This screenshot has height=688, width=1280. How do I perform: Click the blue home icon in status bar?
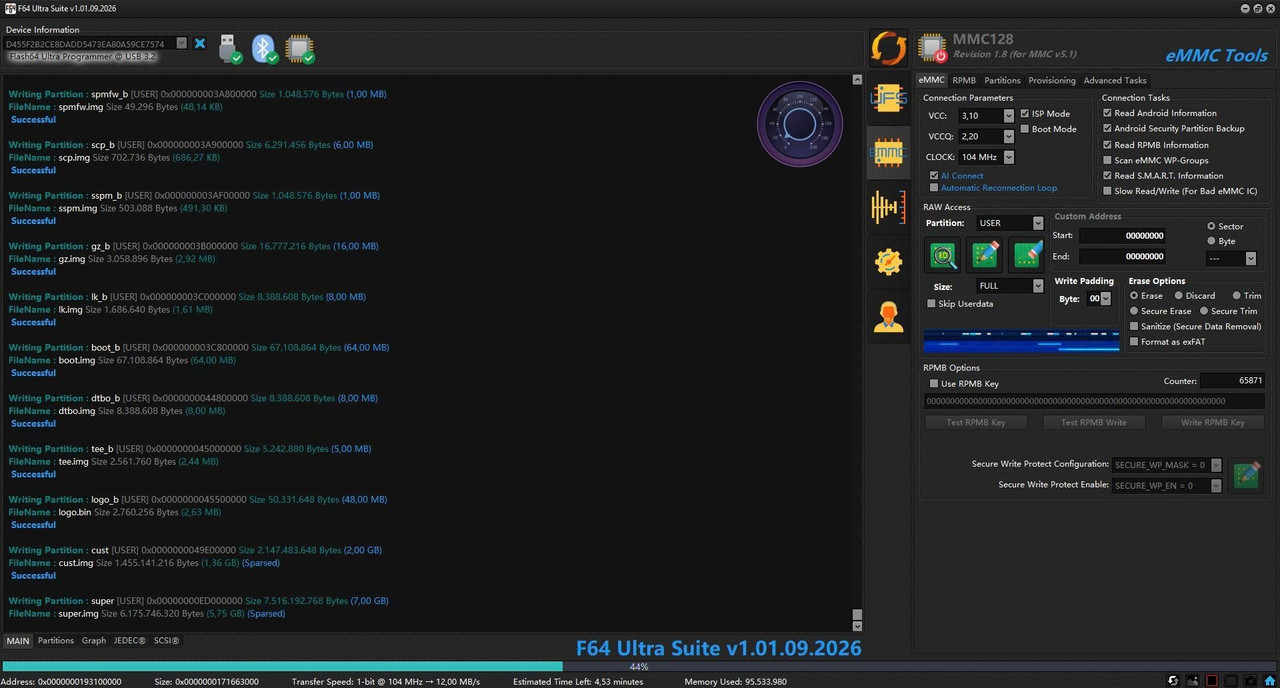[x=1268, y=681]
